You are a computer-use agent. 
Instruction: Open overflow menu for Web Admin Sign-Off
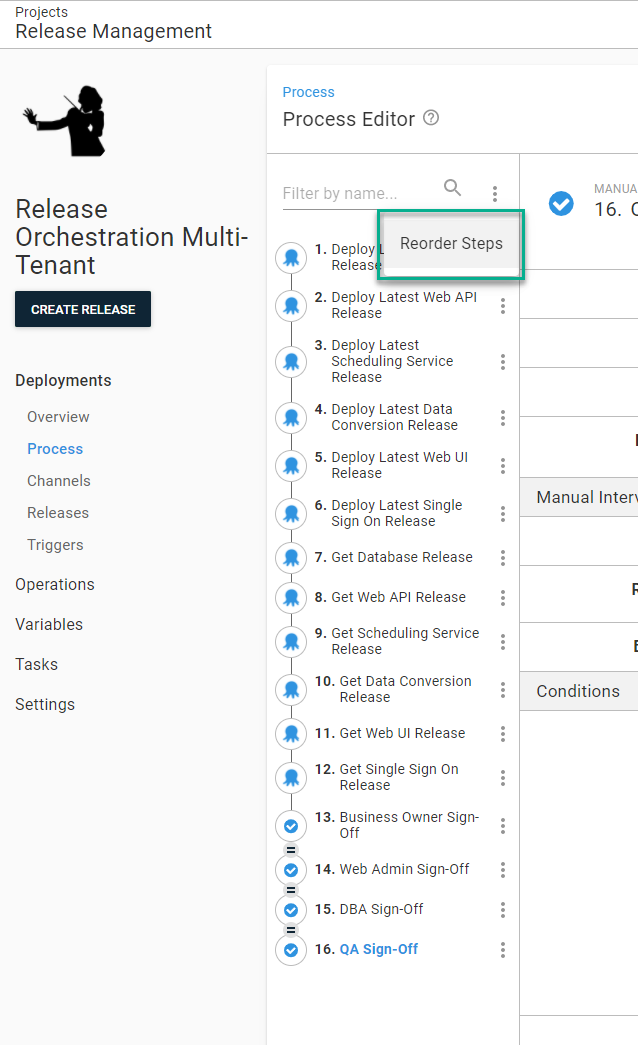click(x=503, y=870)
